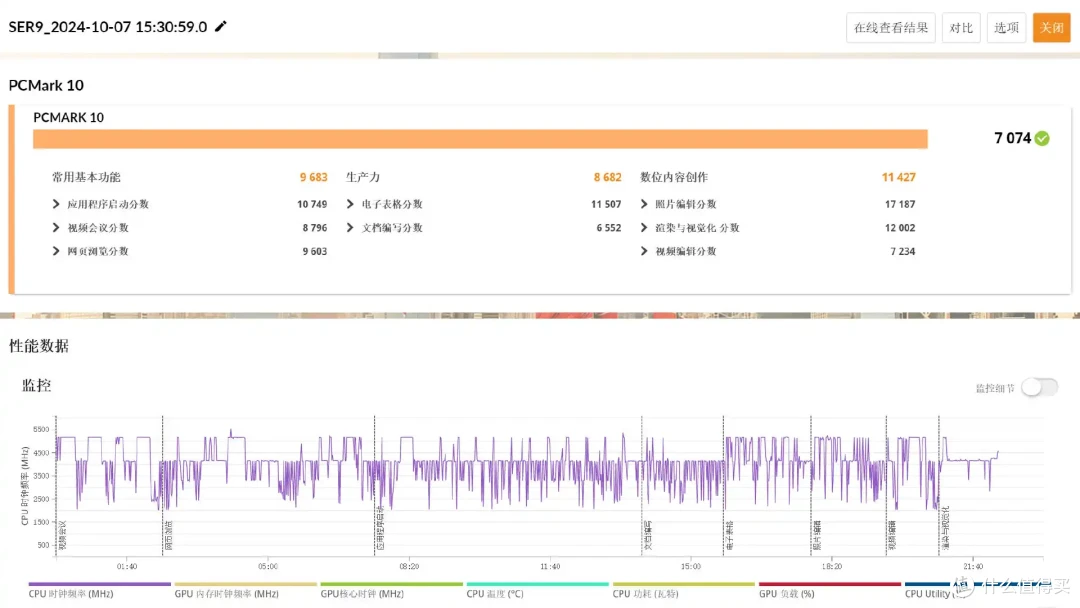This screenshot has width=1080, height=608.
Task: Select the GPU 负载 (%) legend tab
Action: coord(829,591)
